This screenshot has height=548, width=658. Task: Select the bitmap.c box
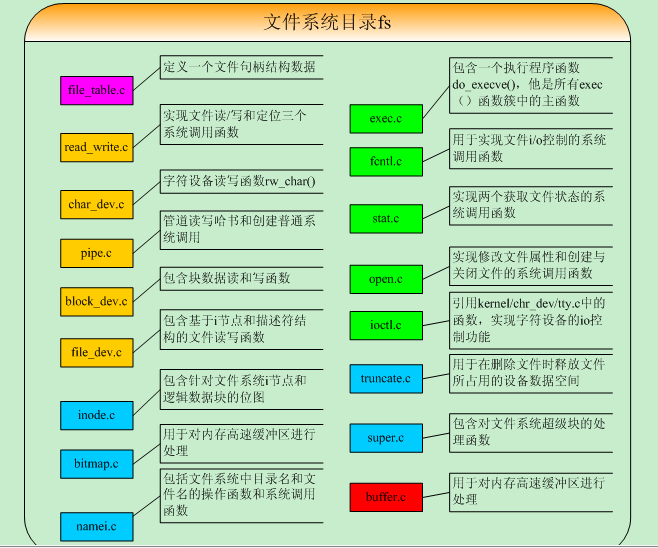pos(97,464)
